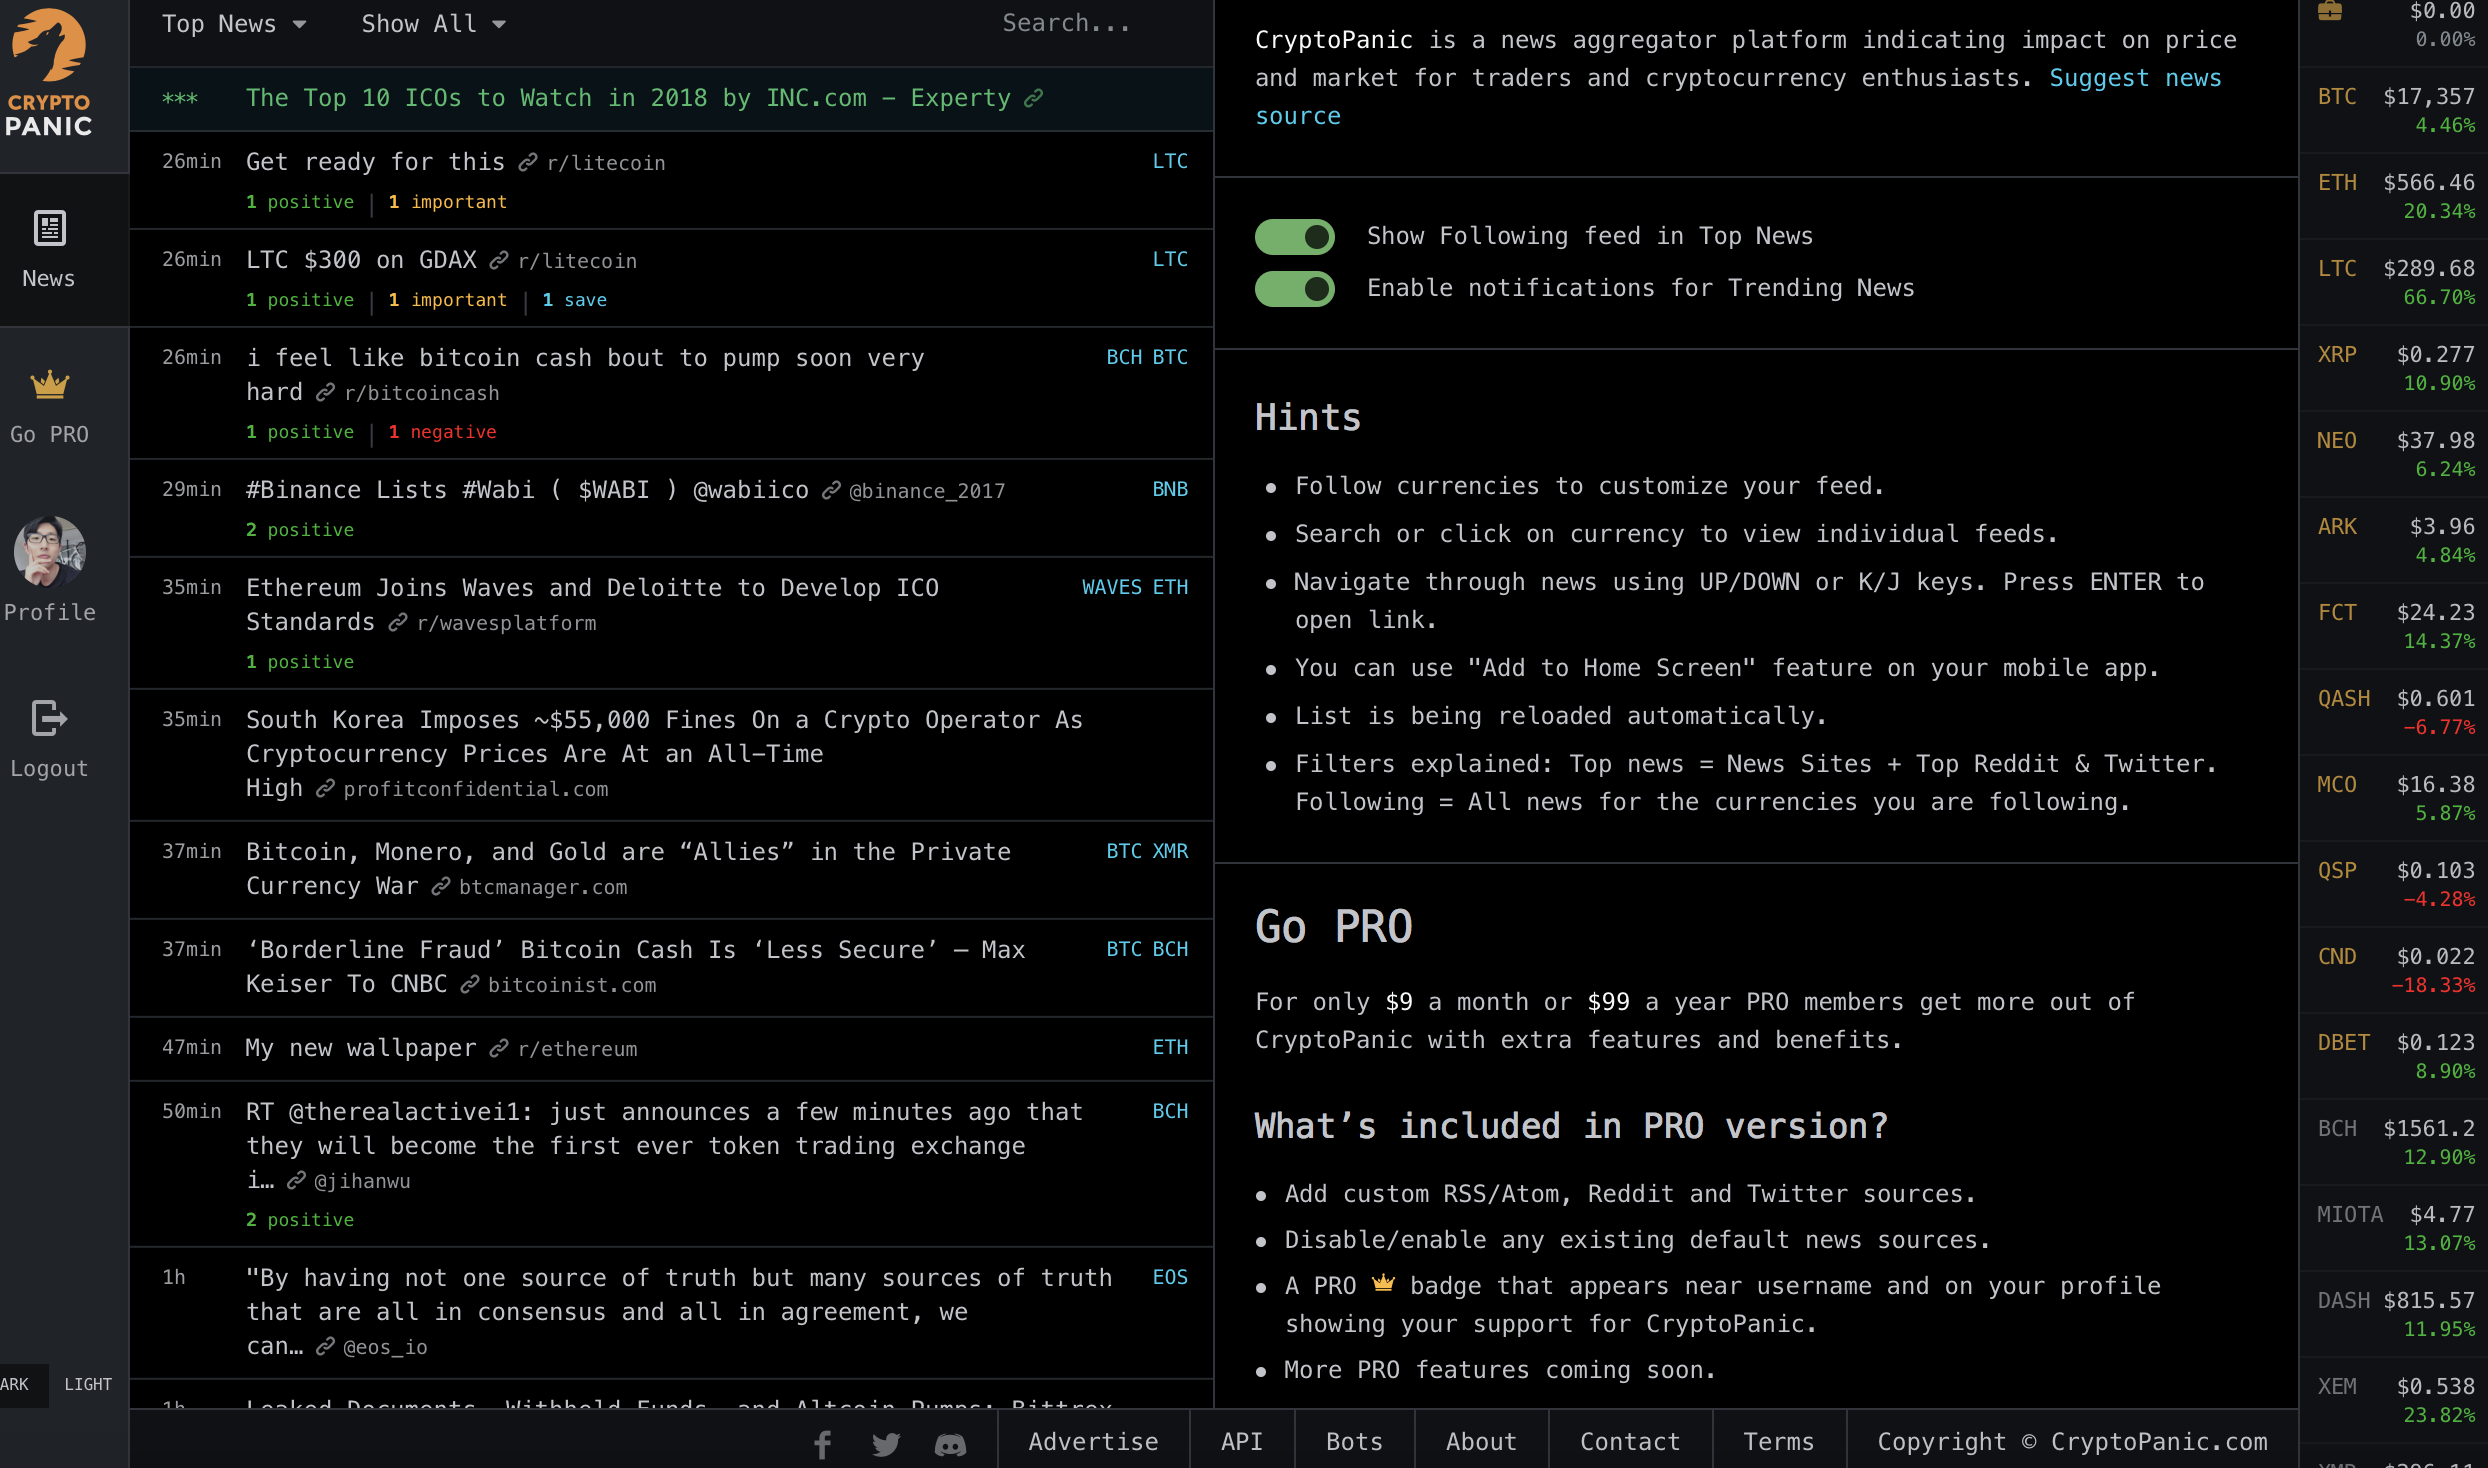Screen dimensions: 2488x1468
Task: Click link icon before r/bitcoincash
Action: click(325, 393)
